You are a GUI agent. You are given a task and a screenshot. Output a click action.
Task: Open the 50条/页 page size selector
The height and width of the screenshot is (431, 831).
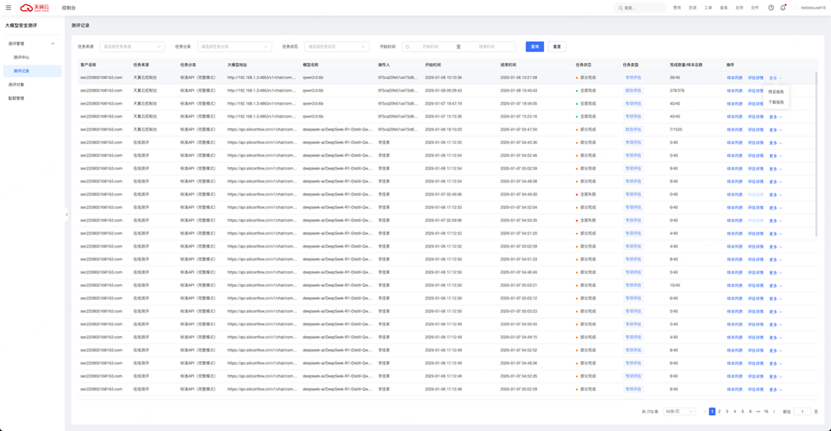coord(679,411)
